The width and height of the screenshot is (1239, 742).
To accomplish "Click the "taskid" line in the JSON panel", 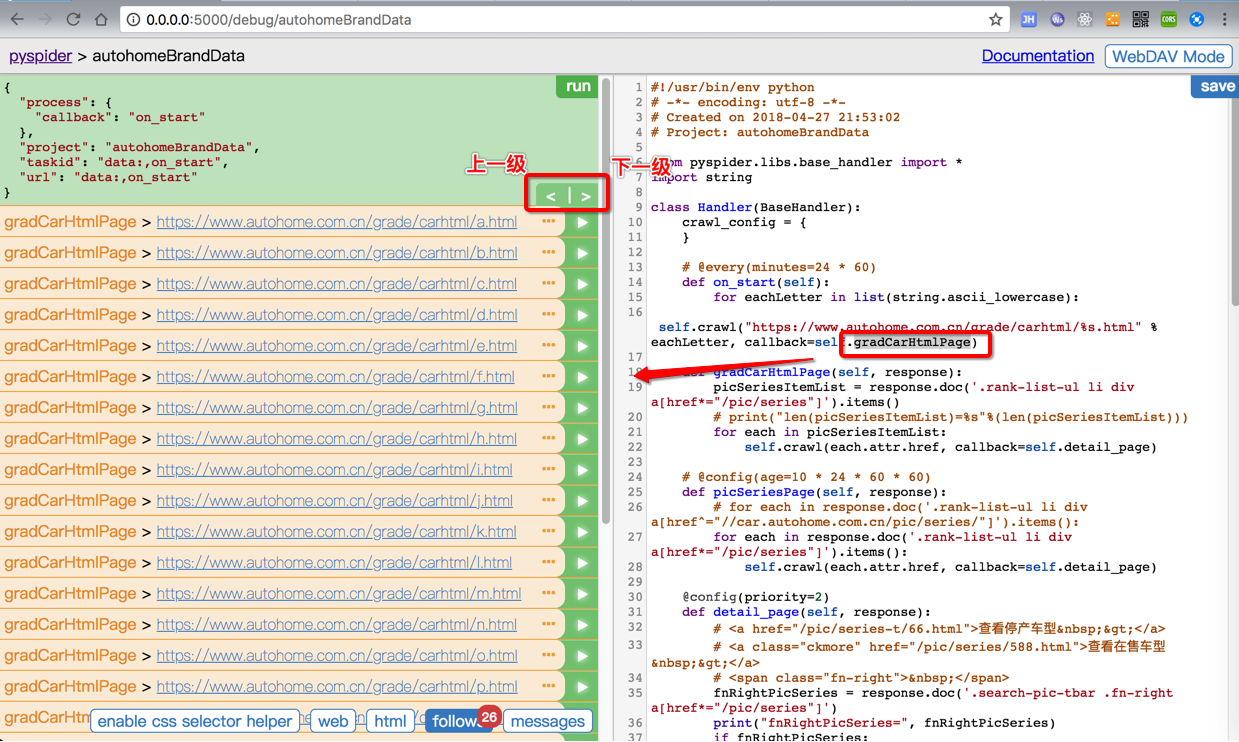I will tap(124, 162).
